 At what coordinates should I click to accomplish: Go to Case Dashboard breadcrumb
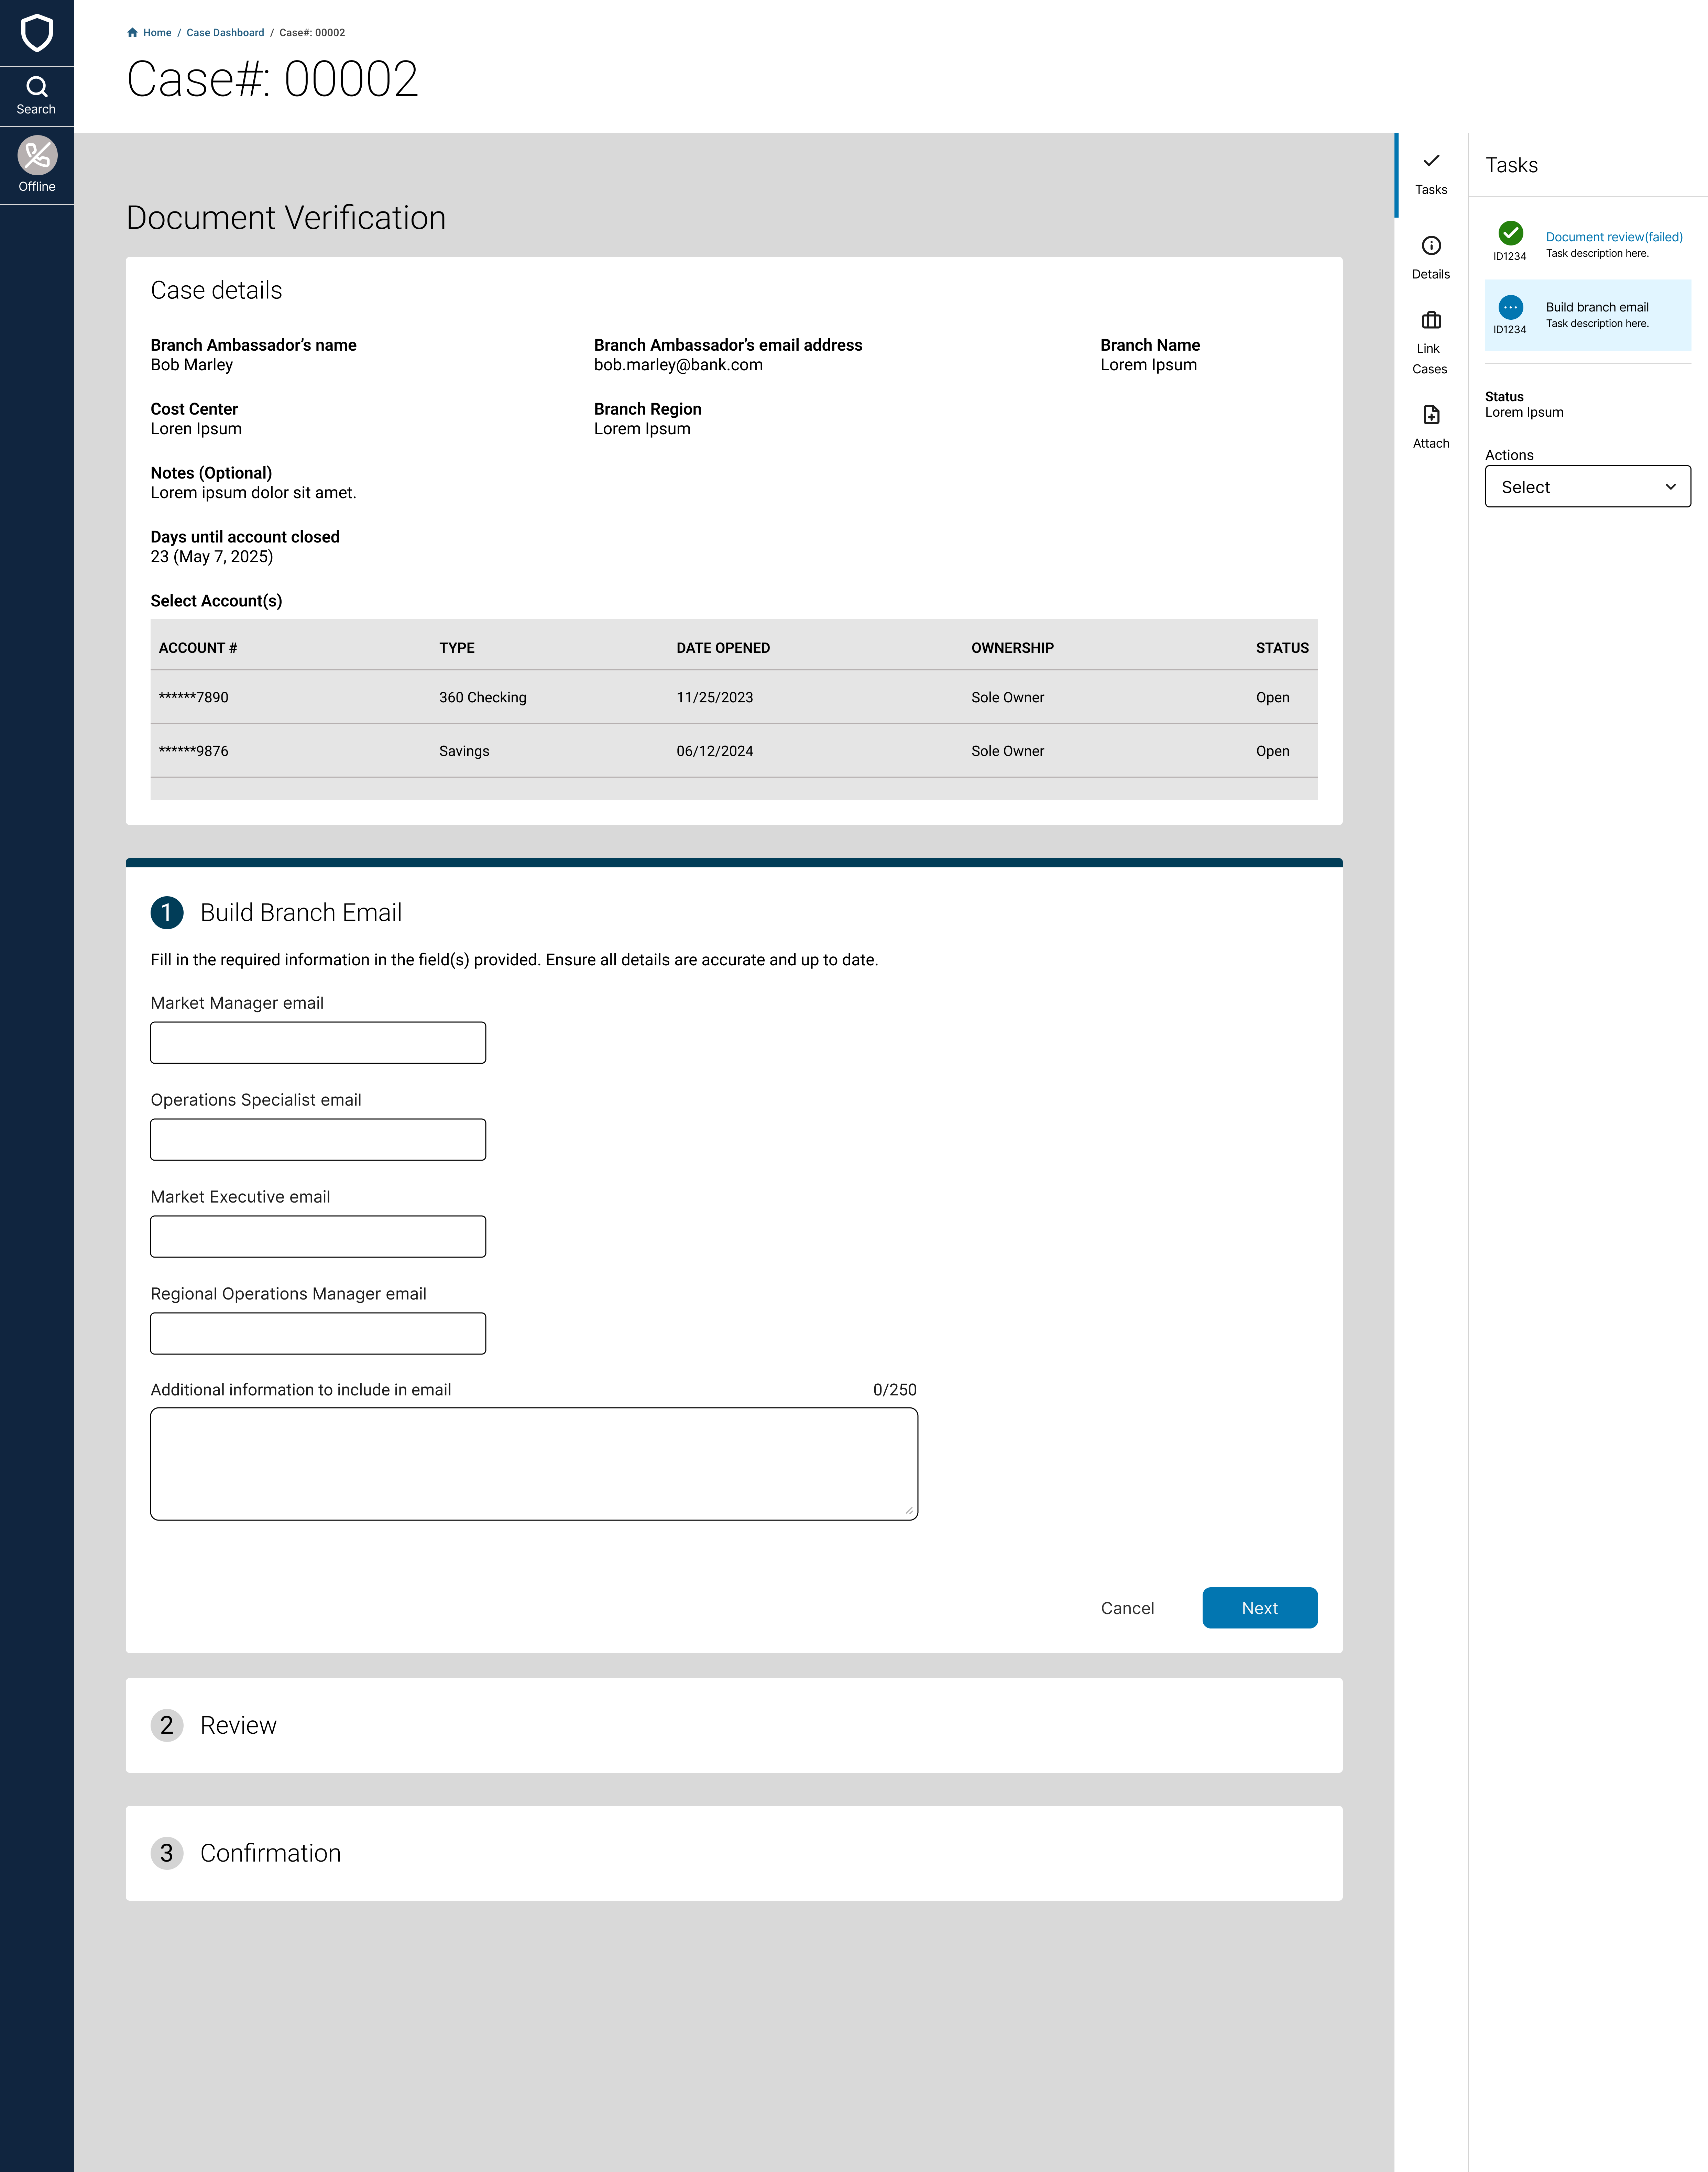(225, 33)
